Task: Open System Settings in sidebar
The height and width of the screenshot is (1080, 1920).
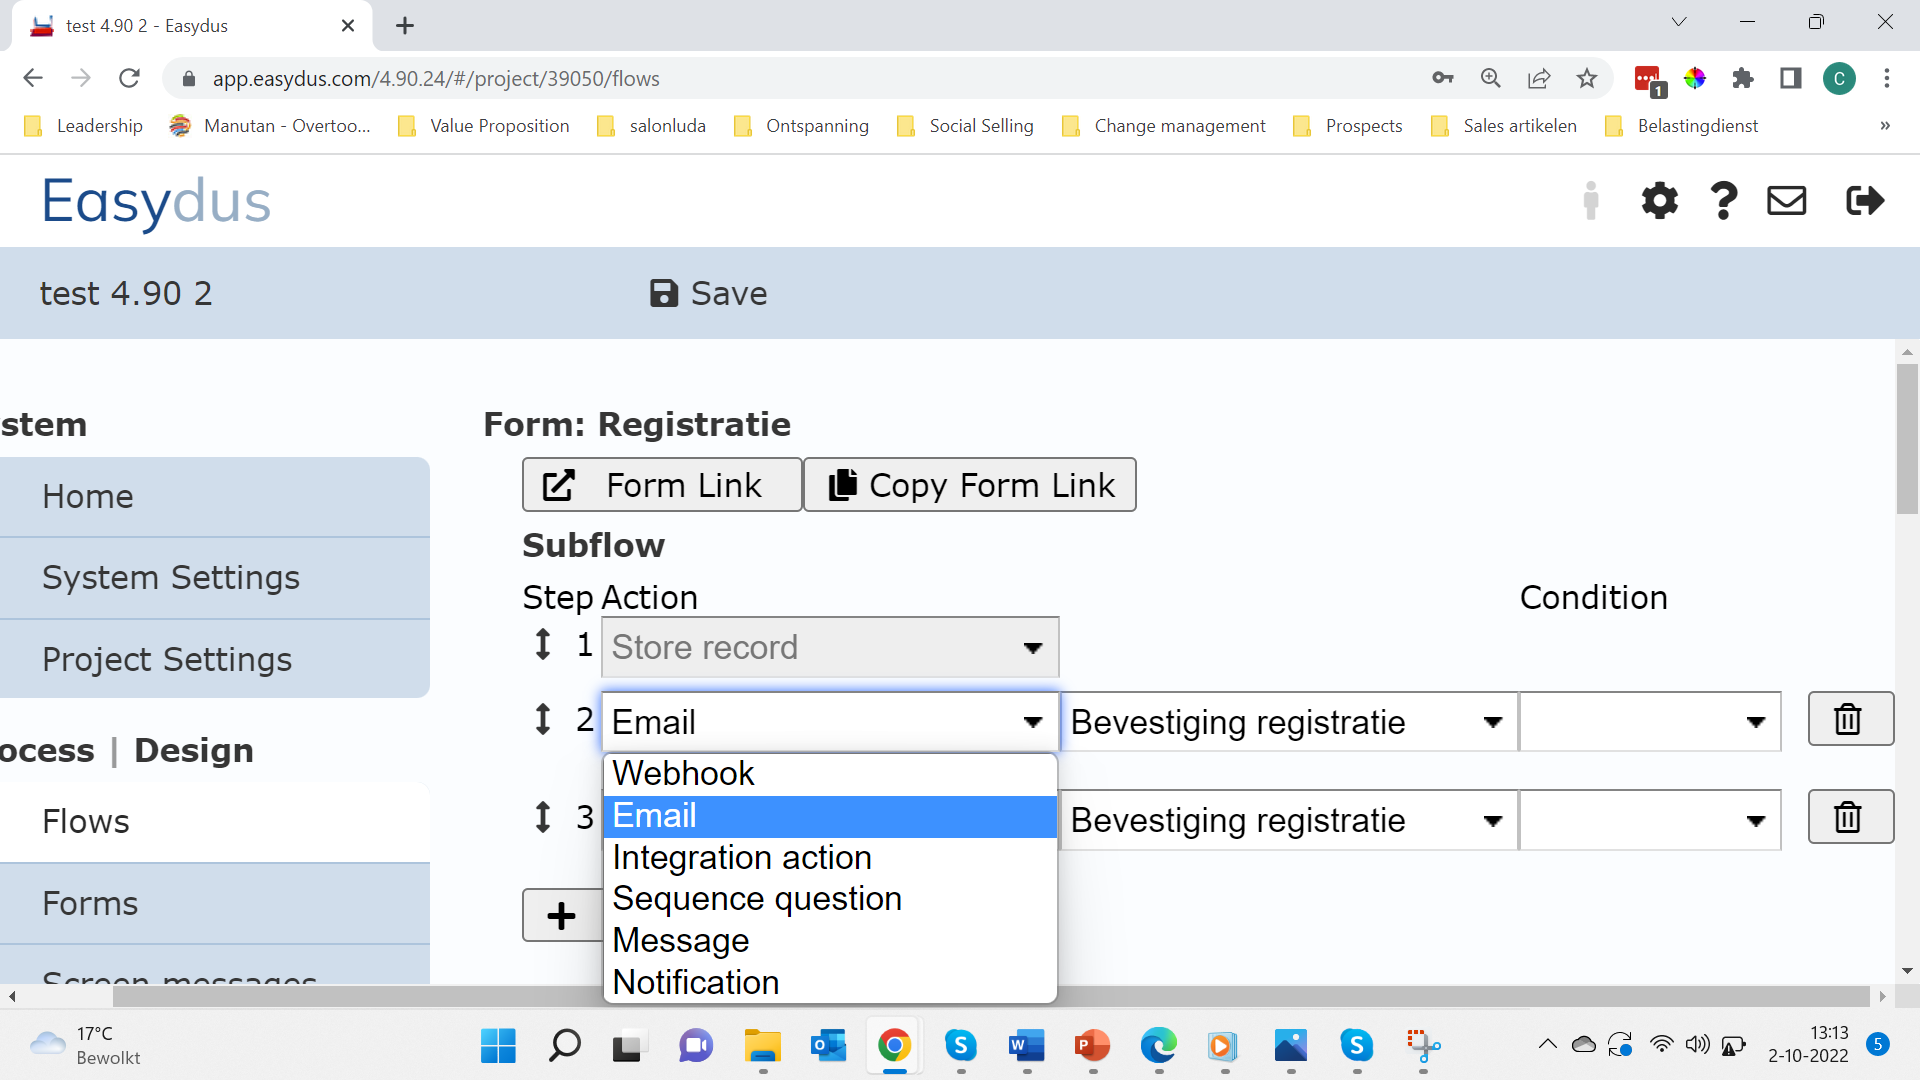Action: (215, 578)
